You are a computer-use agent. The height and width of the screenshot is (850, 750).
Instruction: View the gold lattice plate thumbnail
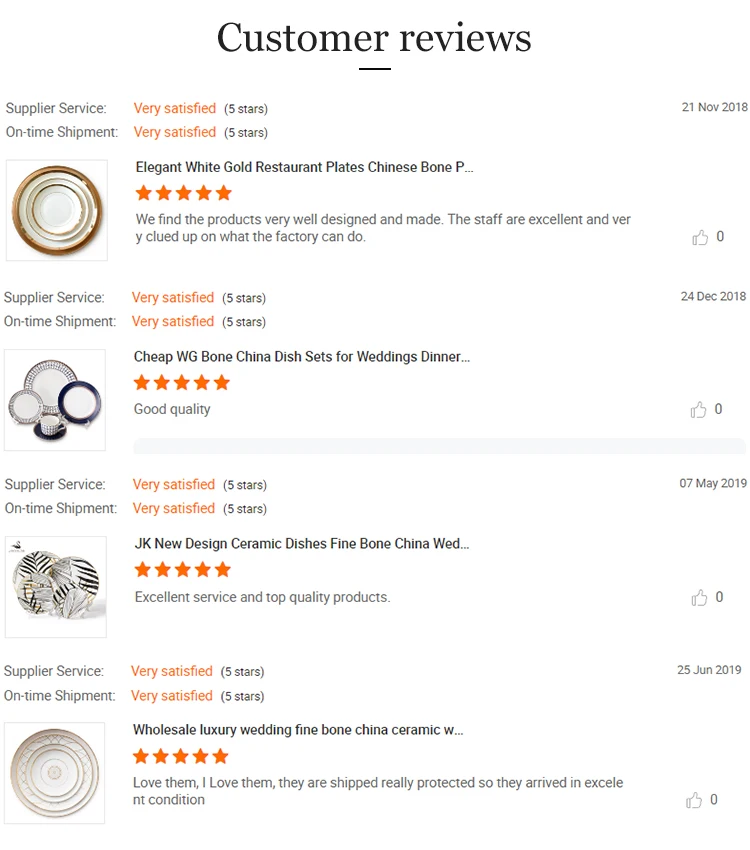click(x=54, y=773)
